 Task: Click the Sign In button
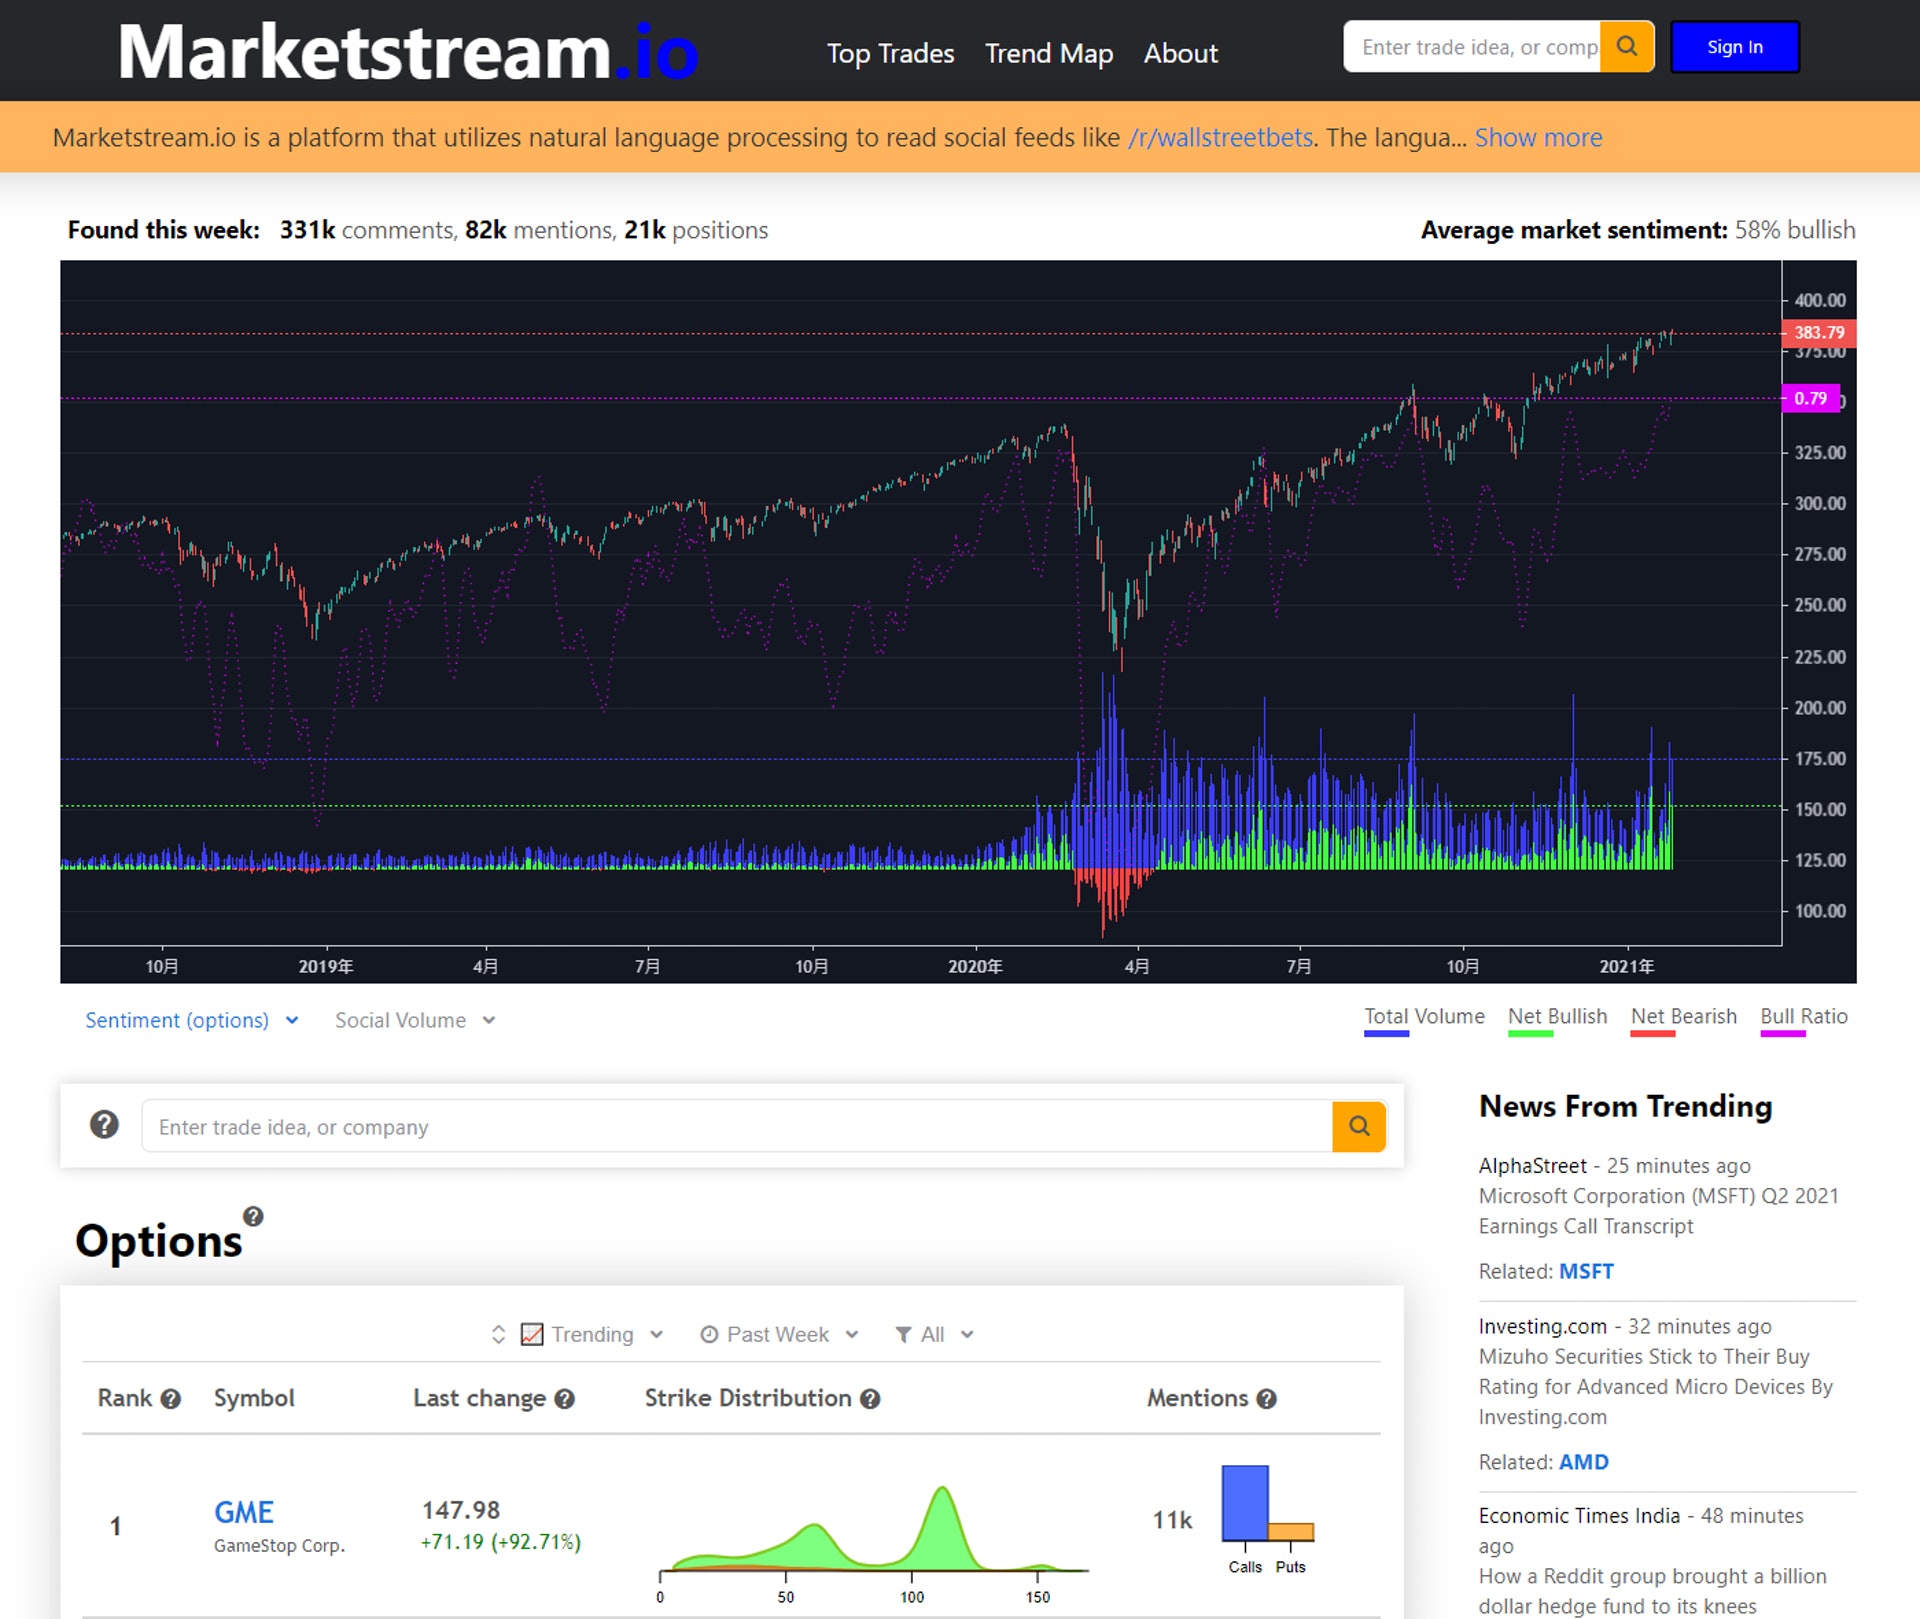(1735, 47)
